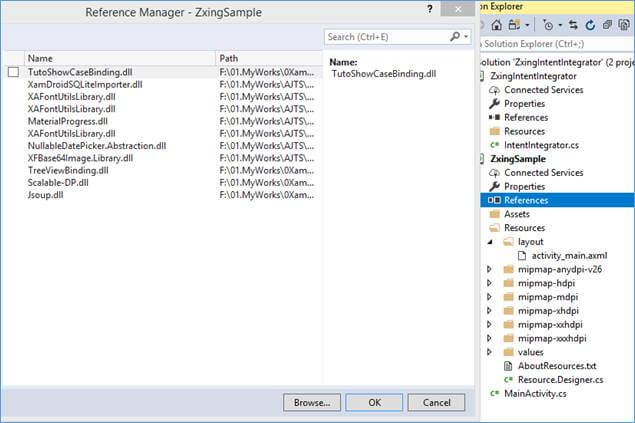Screen dimensions: 635x423
Task: Click Properties wrench icon under ZxingSample
Action: [494, 187]
